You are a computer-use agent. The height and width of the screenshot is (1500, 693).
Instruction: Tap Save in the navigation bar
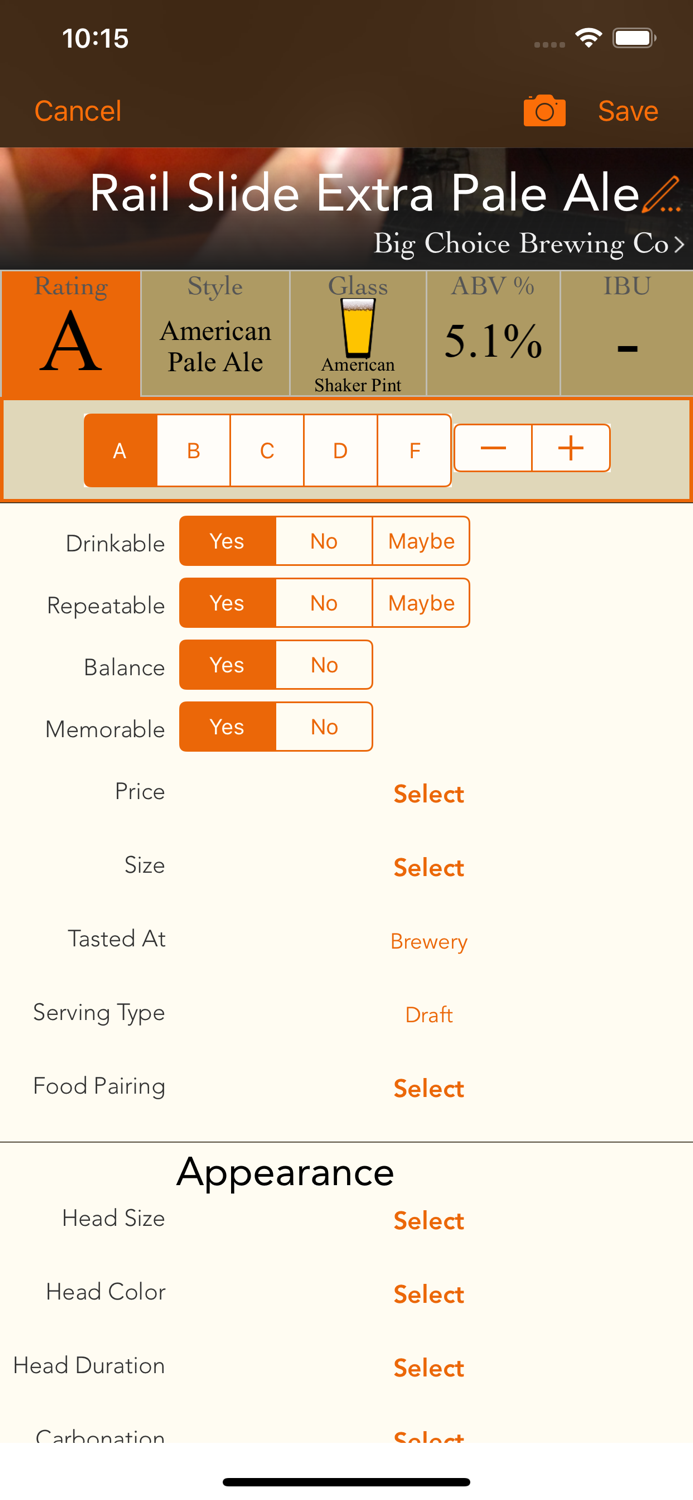(628, 111)
